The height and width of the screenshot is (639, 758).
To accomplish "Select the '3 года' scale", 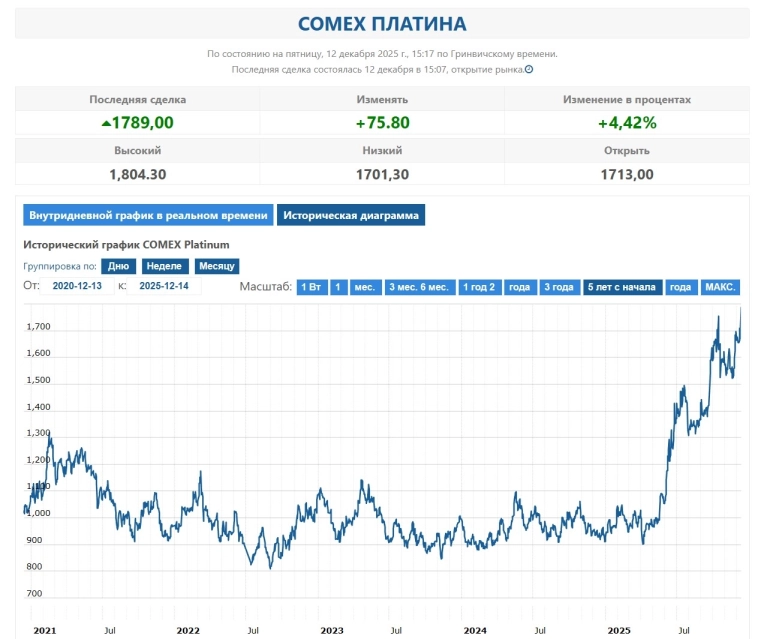I will 559,287.
